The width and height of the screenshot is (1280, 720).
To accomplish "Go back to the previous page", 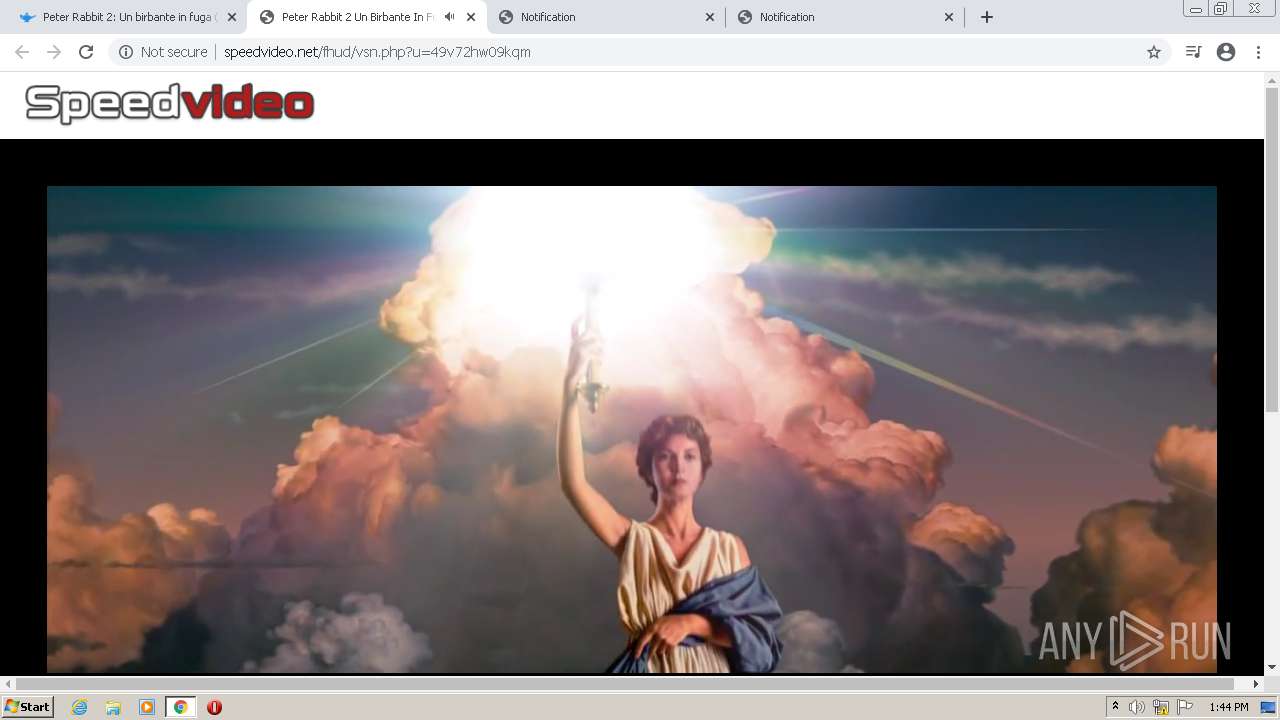I will (22, 52).
